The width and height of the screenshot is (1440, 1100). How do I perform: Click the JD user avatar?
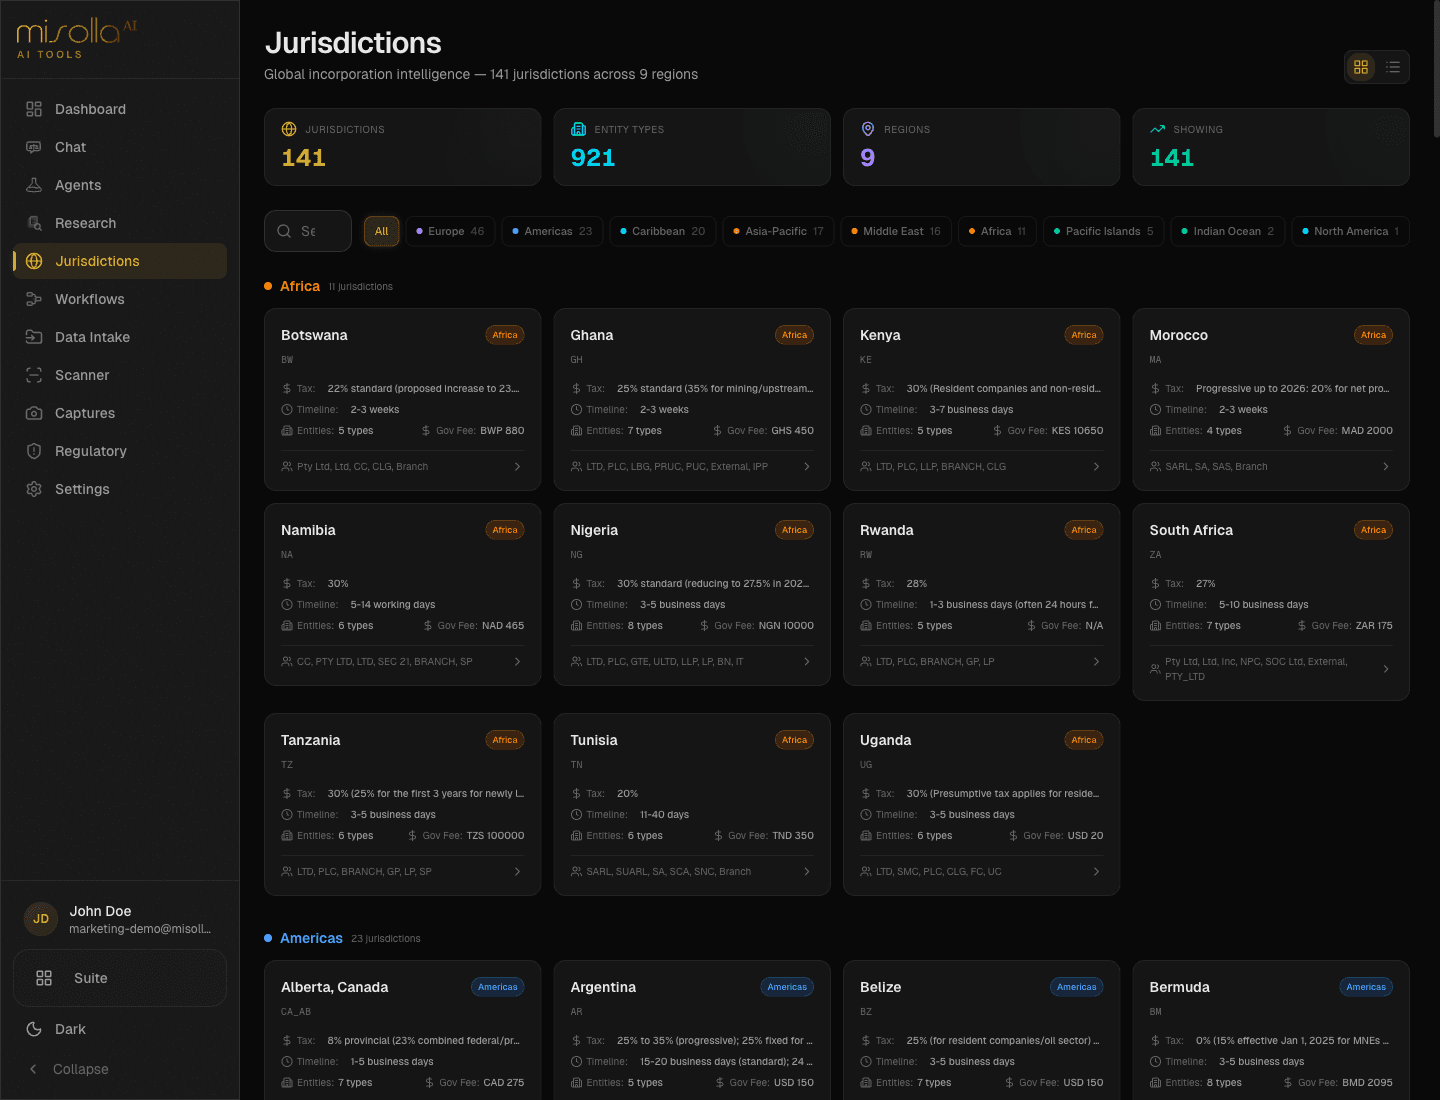pyautogui.click(x=41, y=919)
